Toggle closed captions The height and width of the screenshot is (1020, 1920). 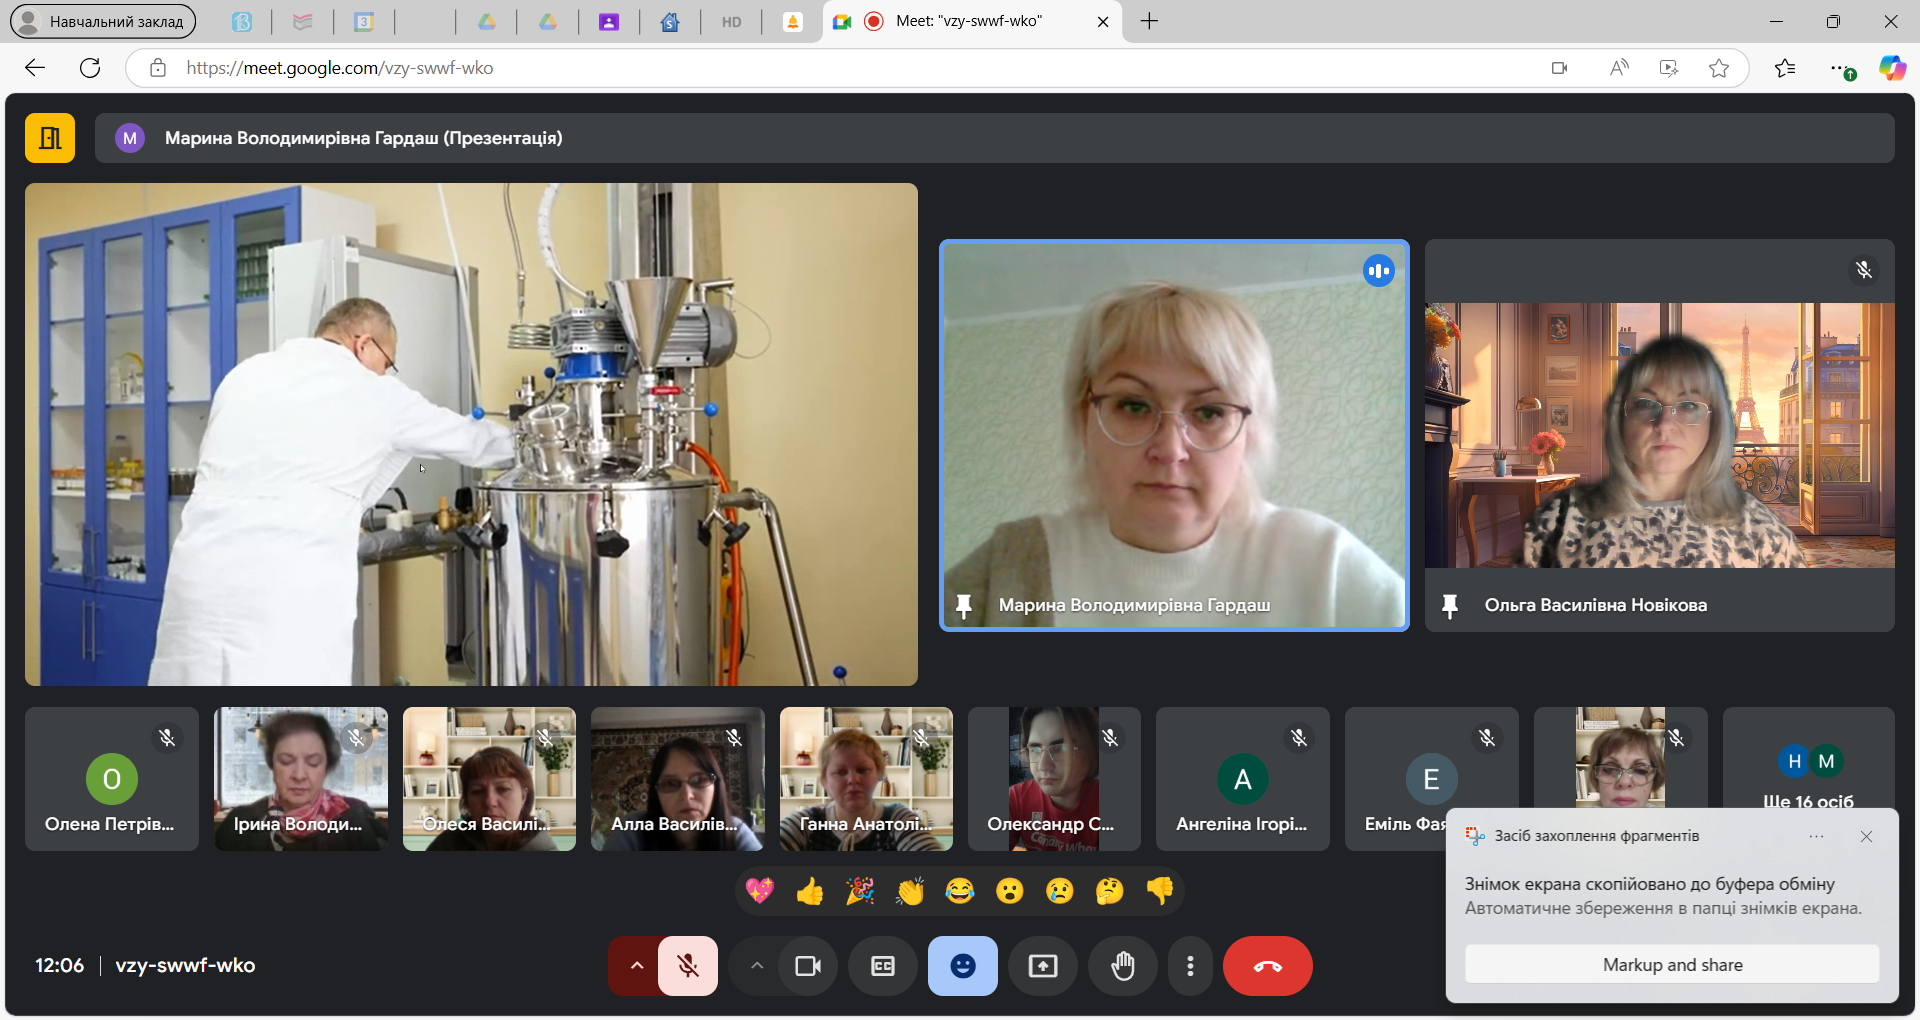click(883, 966)
